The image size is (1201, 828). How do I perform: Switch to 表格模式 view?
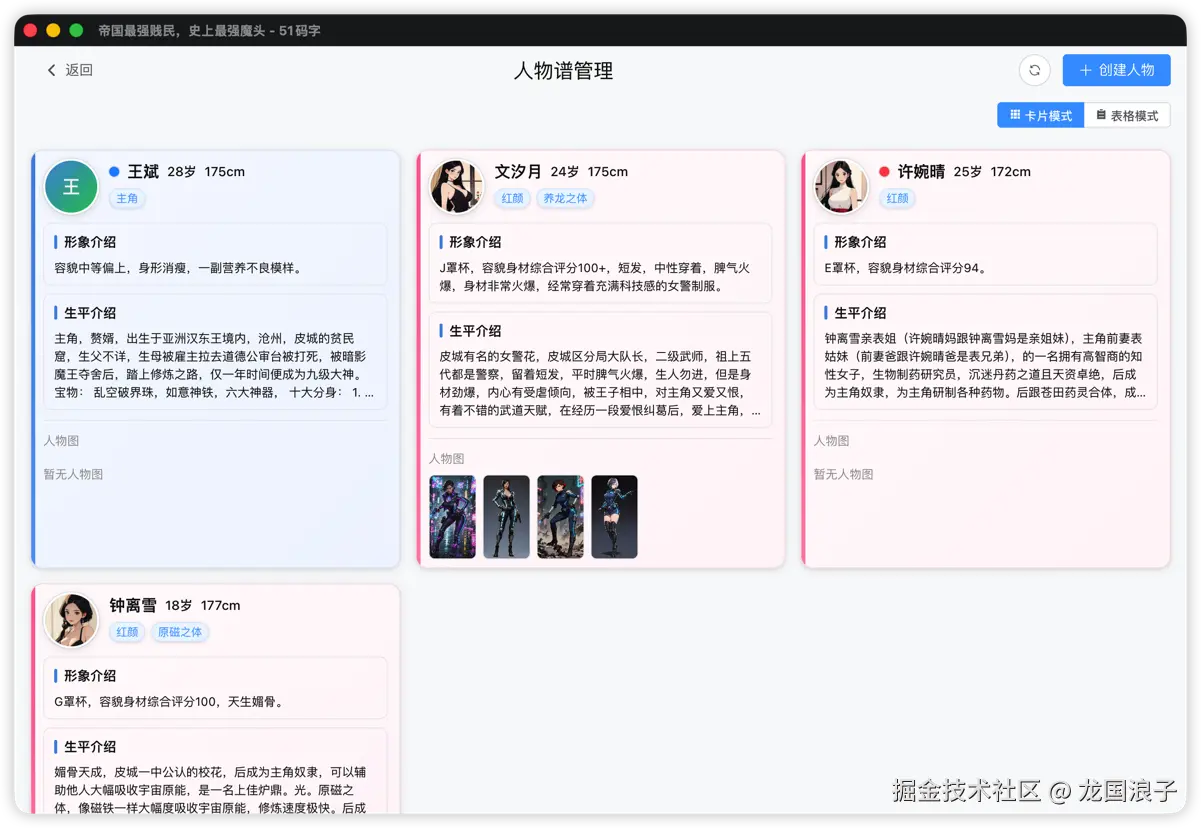coord(1127,114)
